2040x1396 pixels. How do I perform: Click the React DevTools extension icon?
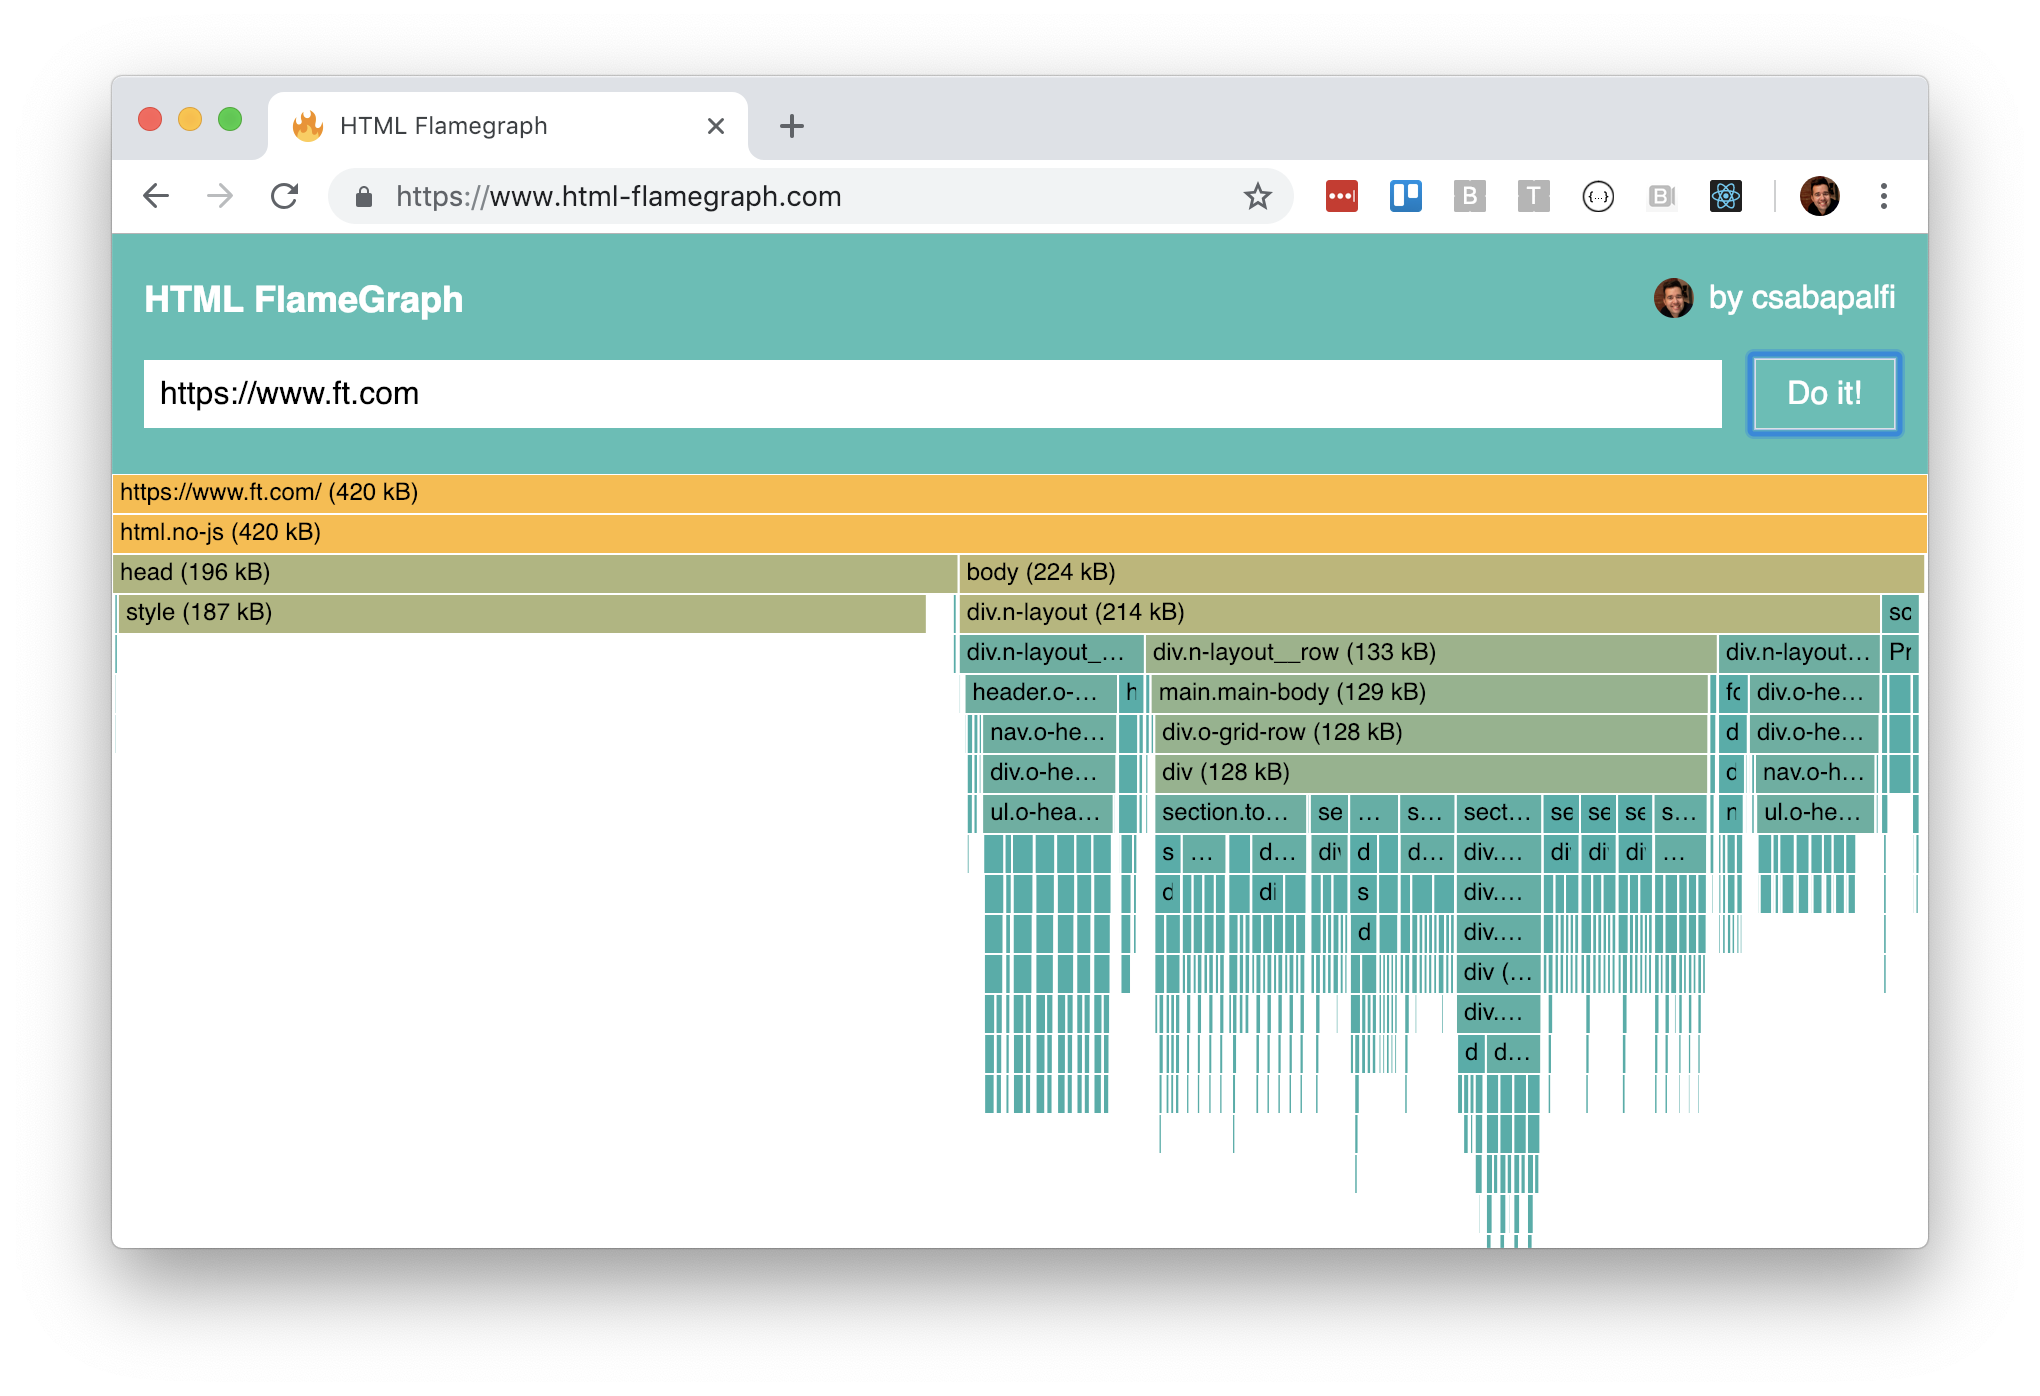coord(1725,196)
